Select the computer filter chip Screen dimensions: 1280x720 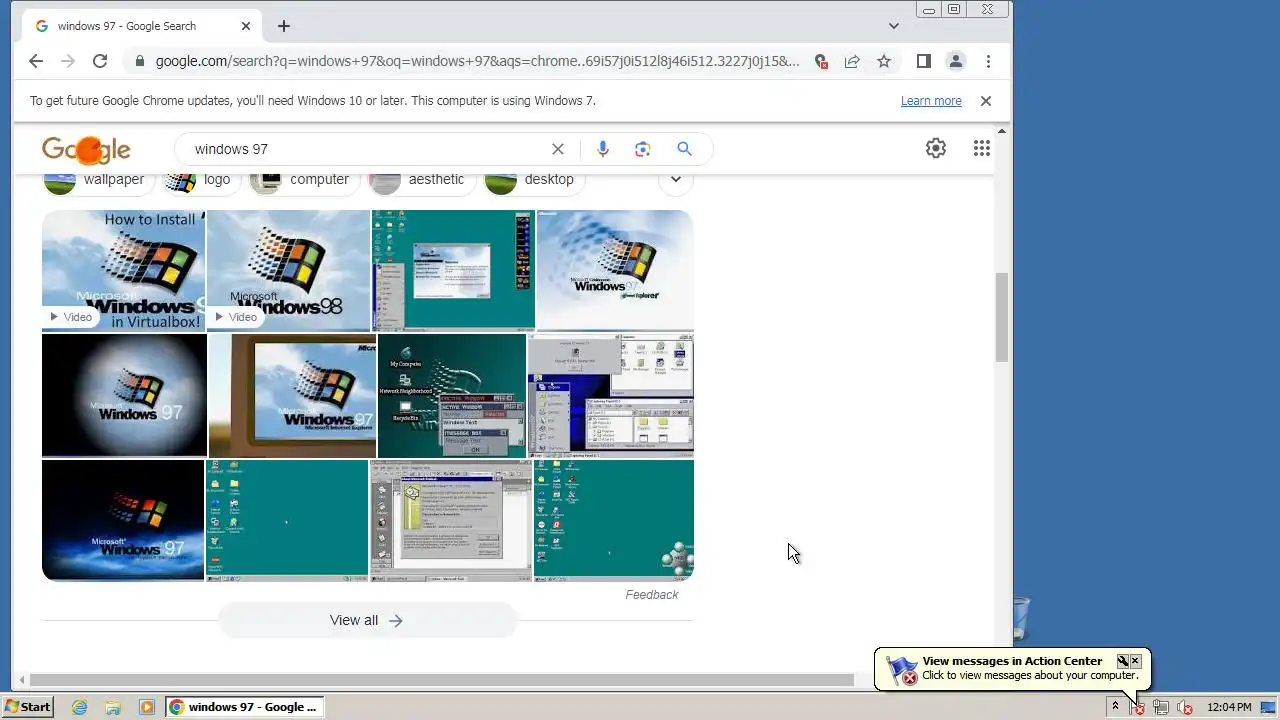click(x=304, y=181)
